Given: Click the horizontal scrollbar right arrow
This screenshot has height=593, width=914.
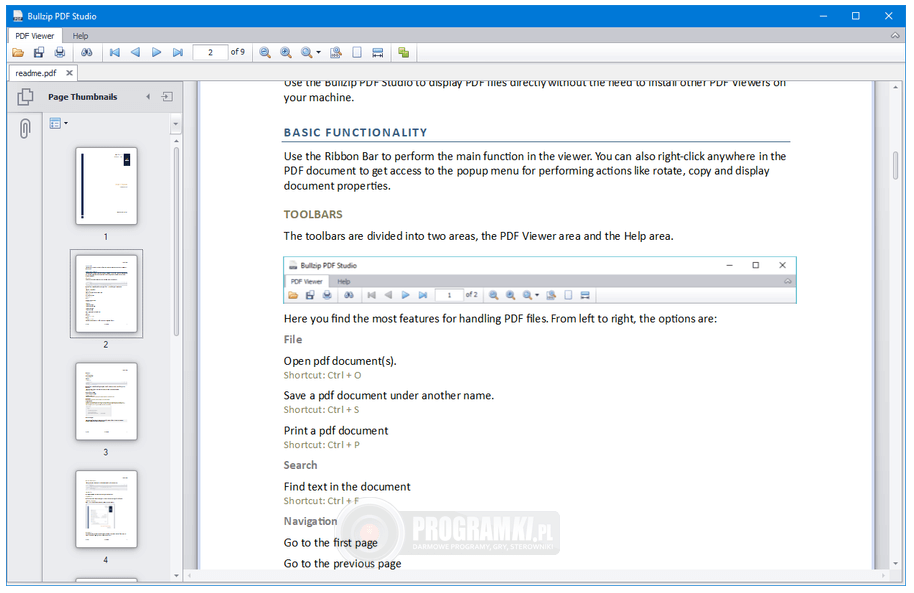Looking at the screenshot, I should point(884,576).
